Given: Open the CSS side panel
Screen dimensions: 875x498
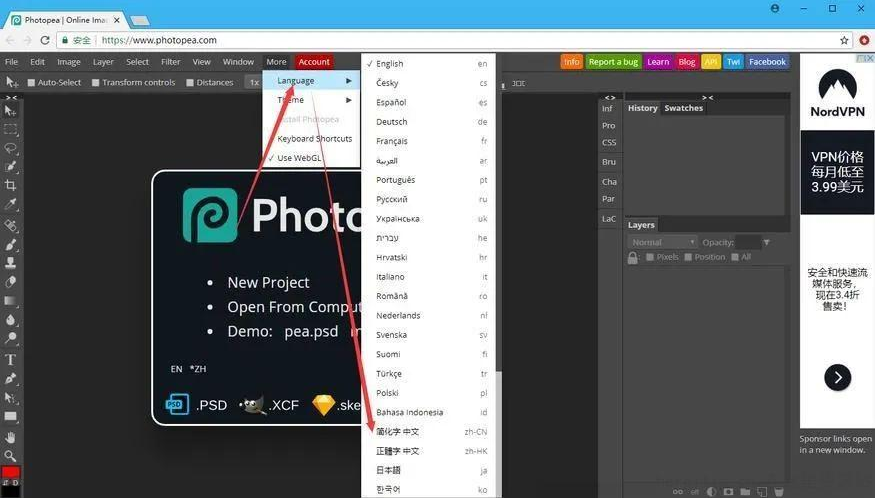Looking at the screenshot, I should coord(609,142).
